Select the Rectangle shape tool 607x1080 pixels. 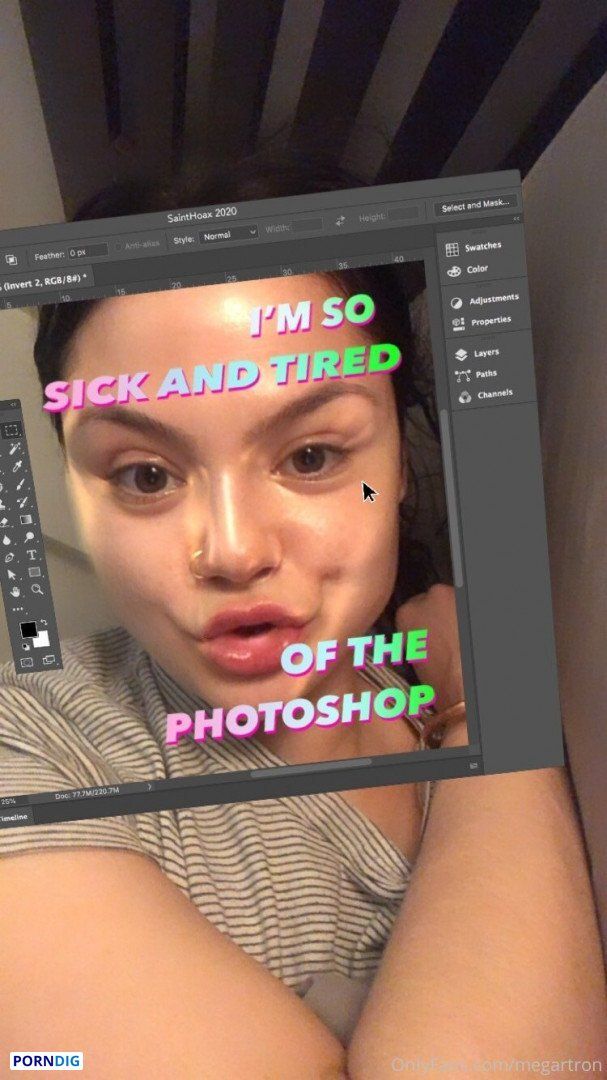click(x=34, y=572)
